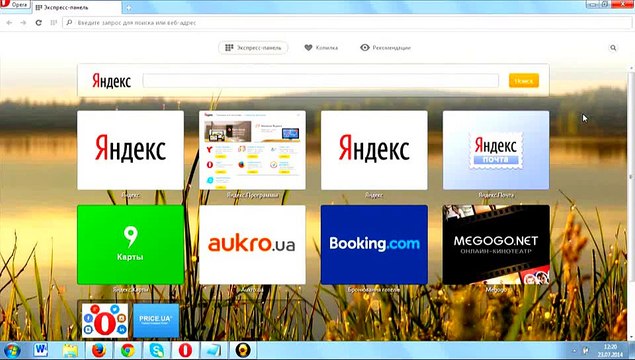Viewport: 635px width, 360px height.
Task: Open the Яндекс.Программы speed dial tile
Action: coord(252,150)
